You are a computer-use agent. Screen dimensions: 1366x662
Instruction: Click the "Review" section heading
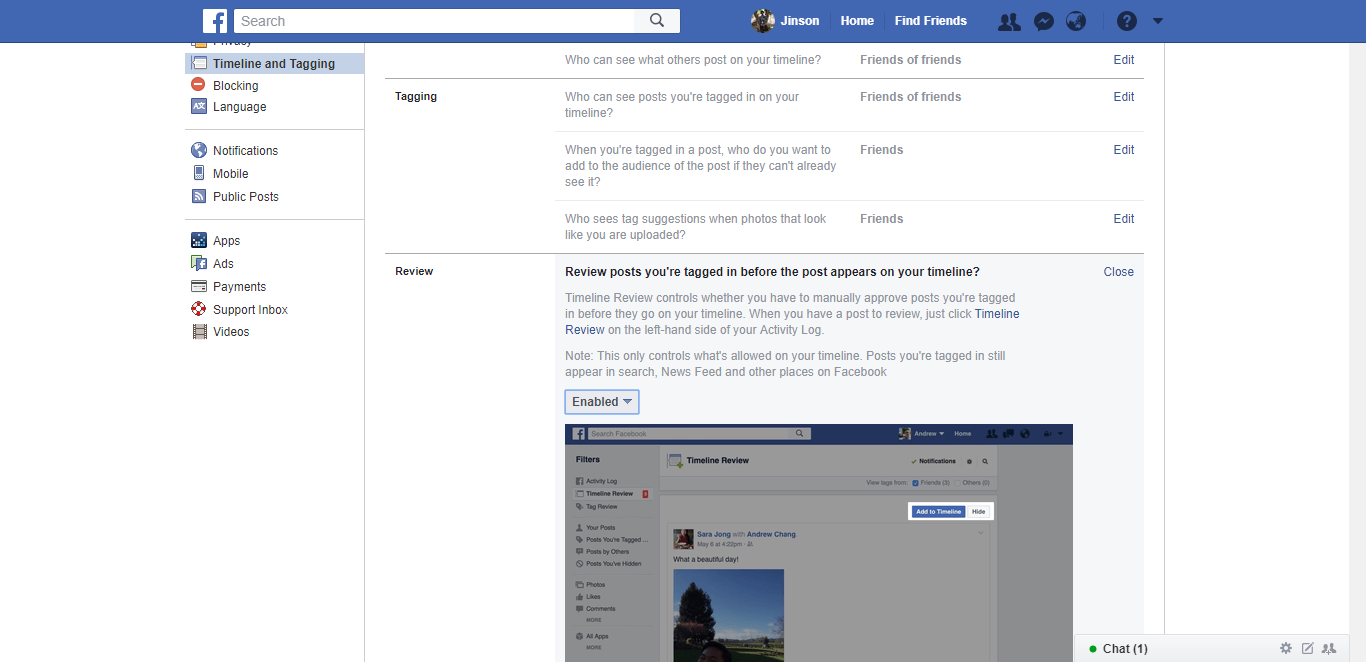(x=414, y=271)
